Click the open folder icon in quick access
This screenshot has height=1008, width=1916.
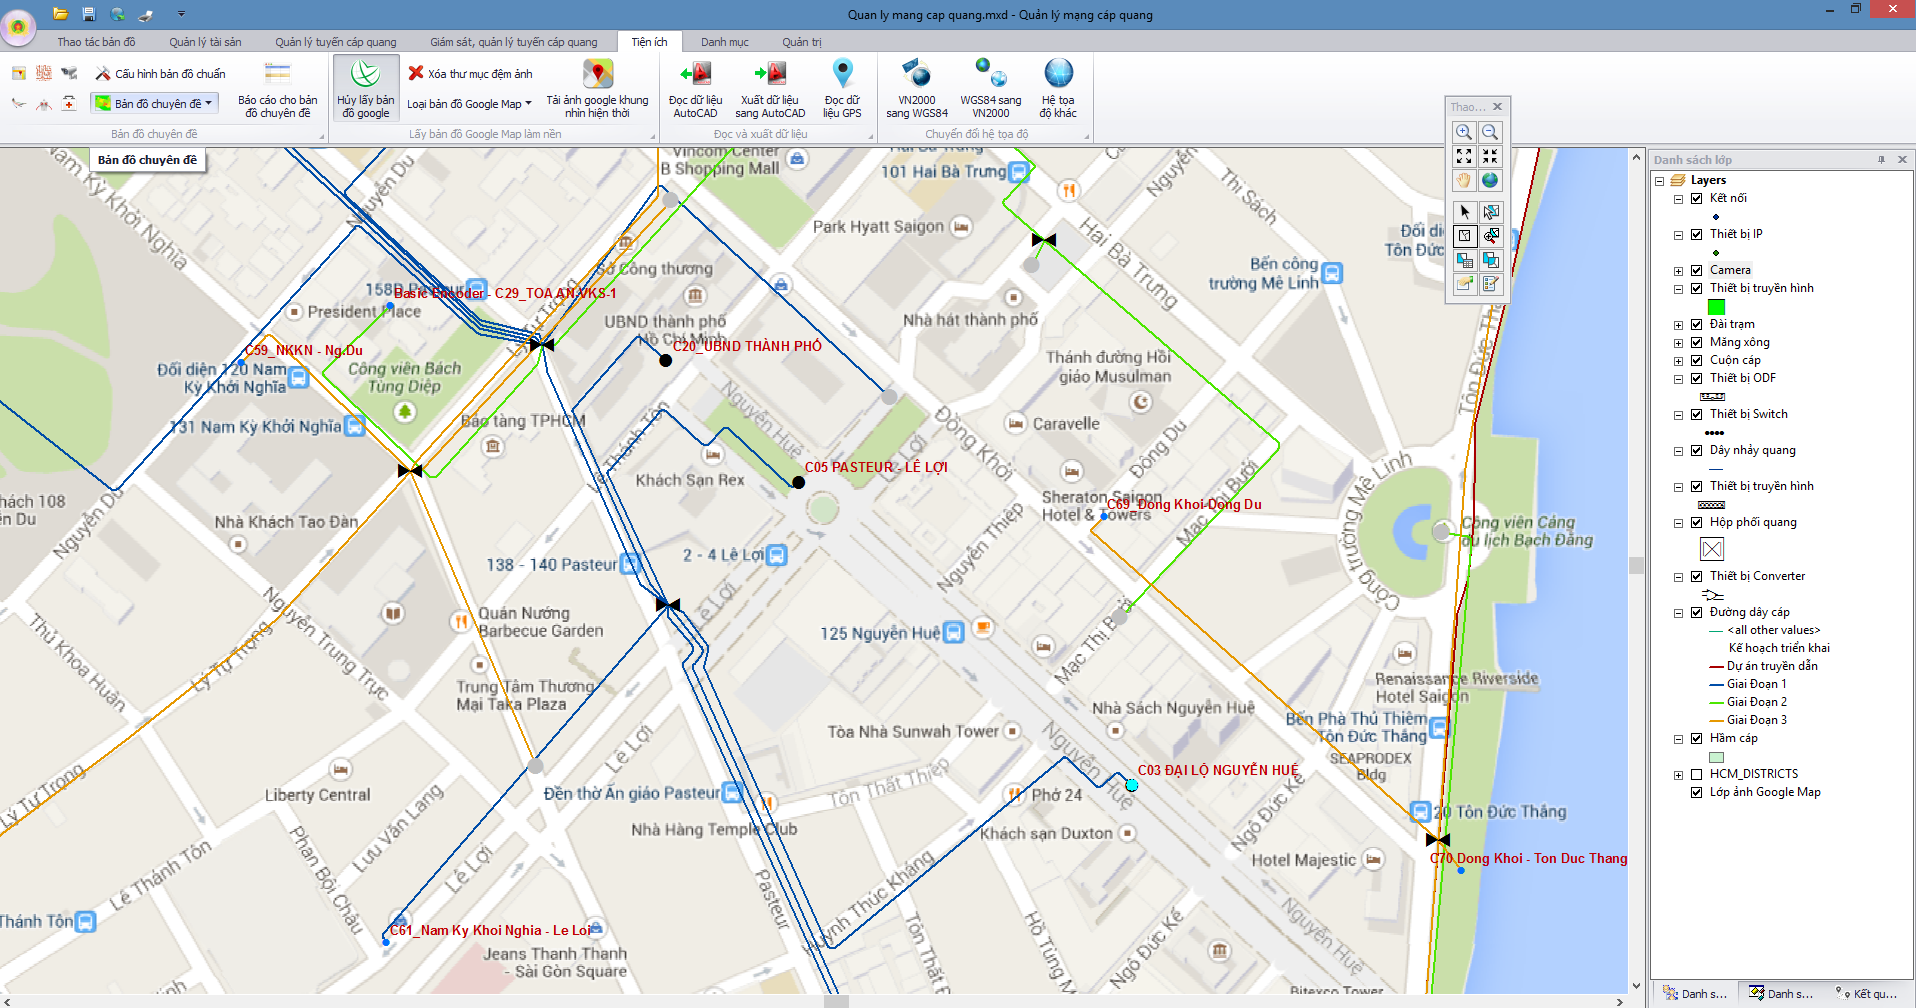(x=60, y=14)
